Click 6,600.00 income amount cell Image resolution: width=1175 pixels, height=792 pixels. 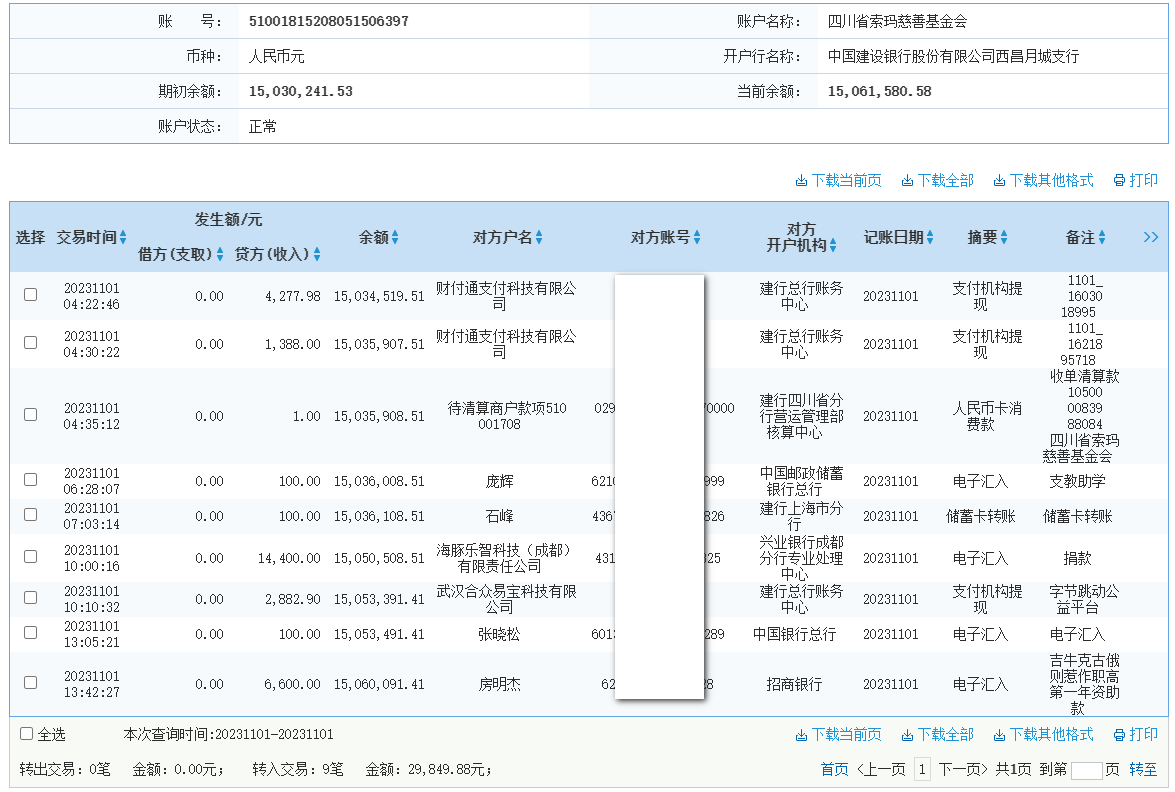coord(292,684)
